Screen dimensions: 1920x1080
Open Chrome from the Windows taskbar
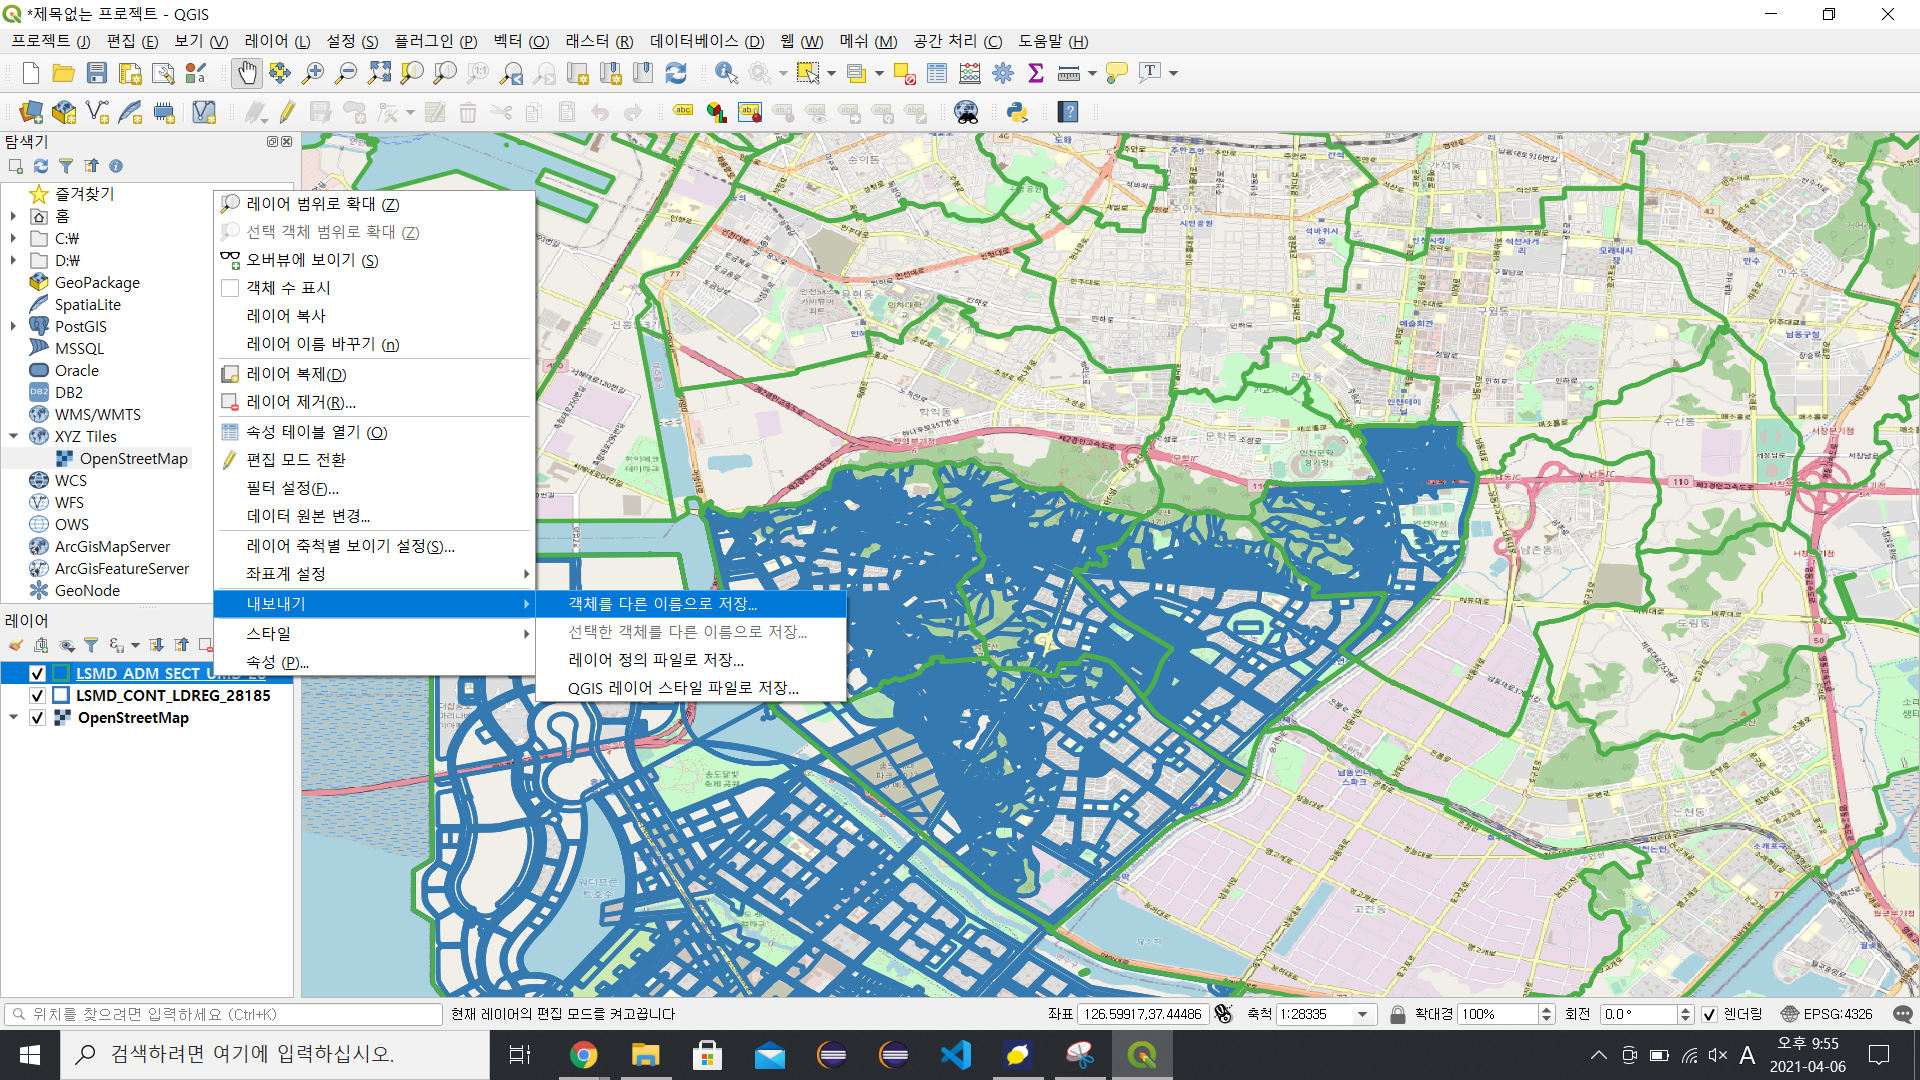(x=583, y=1055)
